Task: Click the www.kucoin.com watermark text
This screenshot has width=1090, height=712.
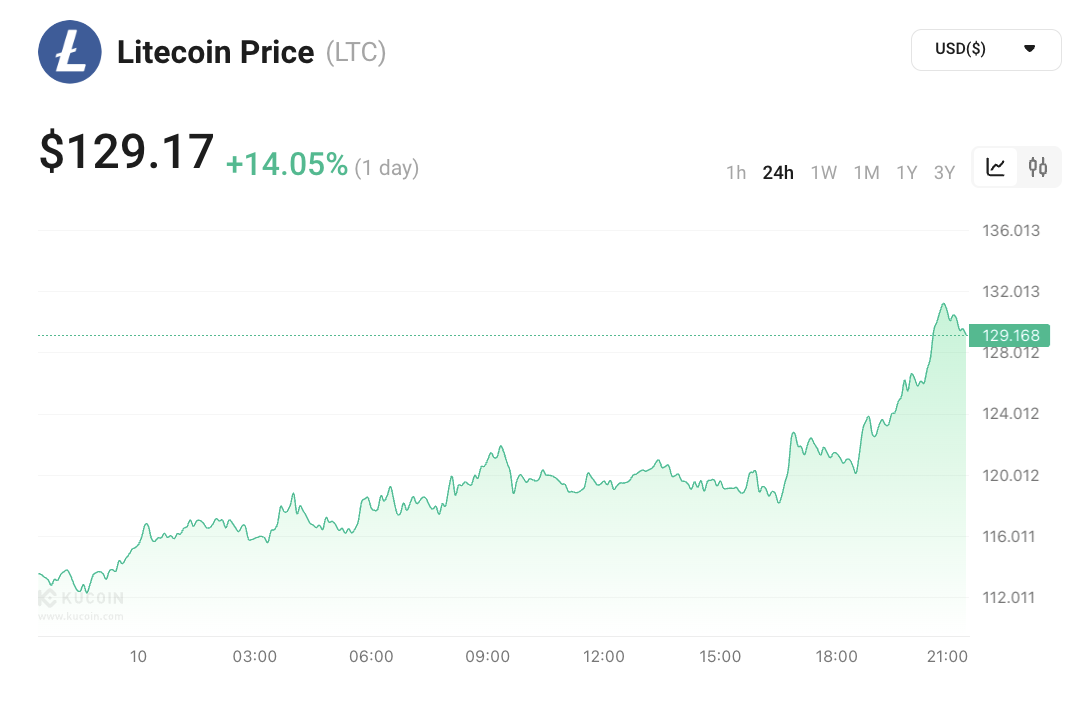Action: pos(81,617)
